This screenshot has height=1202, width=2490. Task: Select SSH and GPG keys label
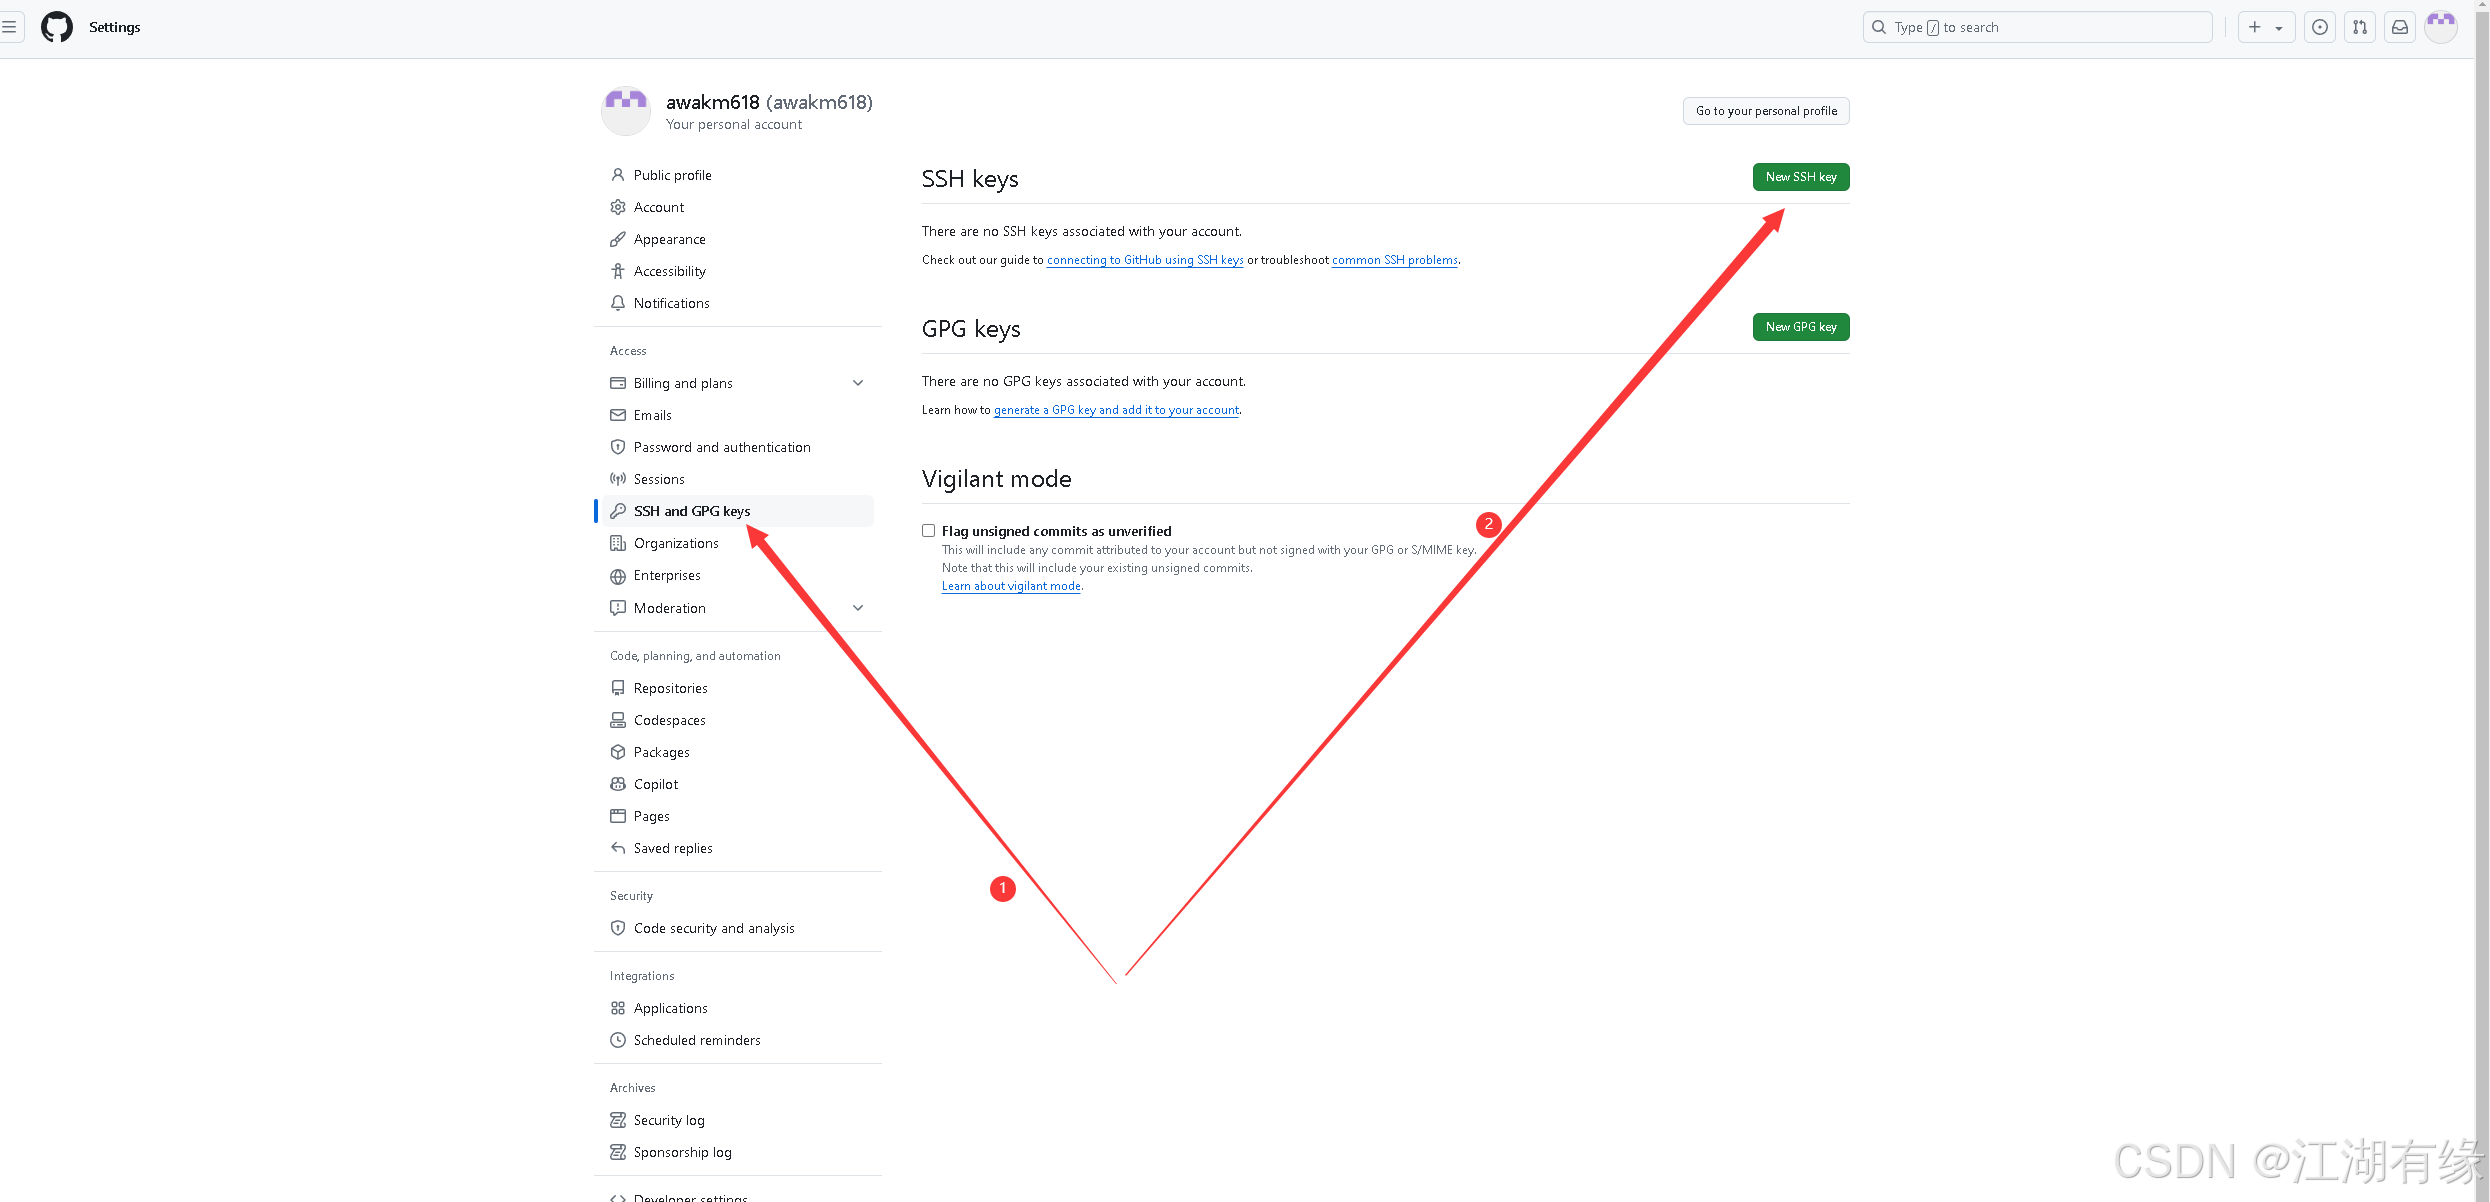(x=692, y=511)
